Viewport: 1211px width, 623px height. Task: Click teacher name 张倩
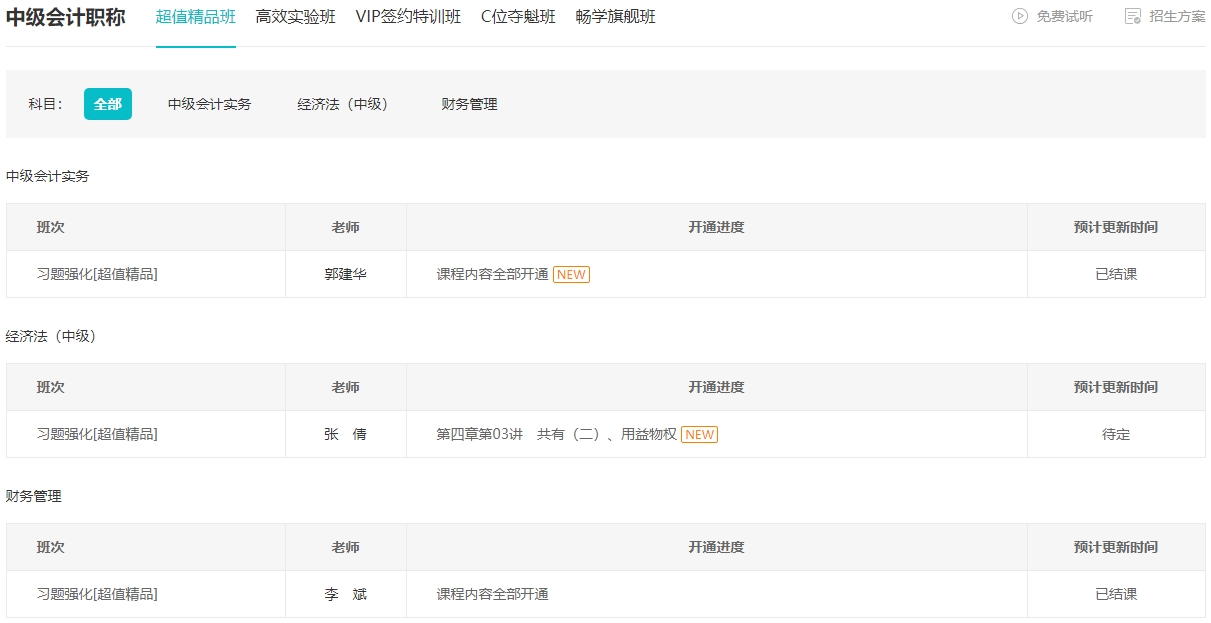[345, 434]
